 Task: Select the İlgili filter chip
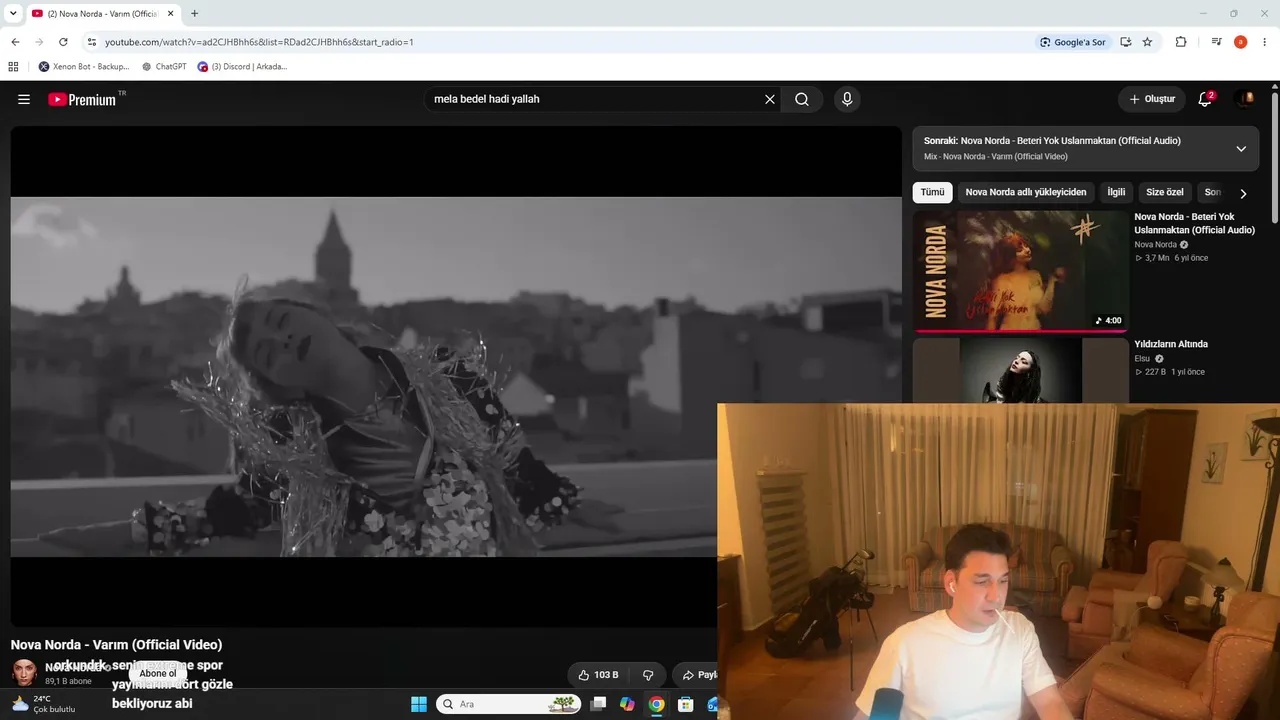pos(1116,192)
